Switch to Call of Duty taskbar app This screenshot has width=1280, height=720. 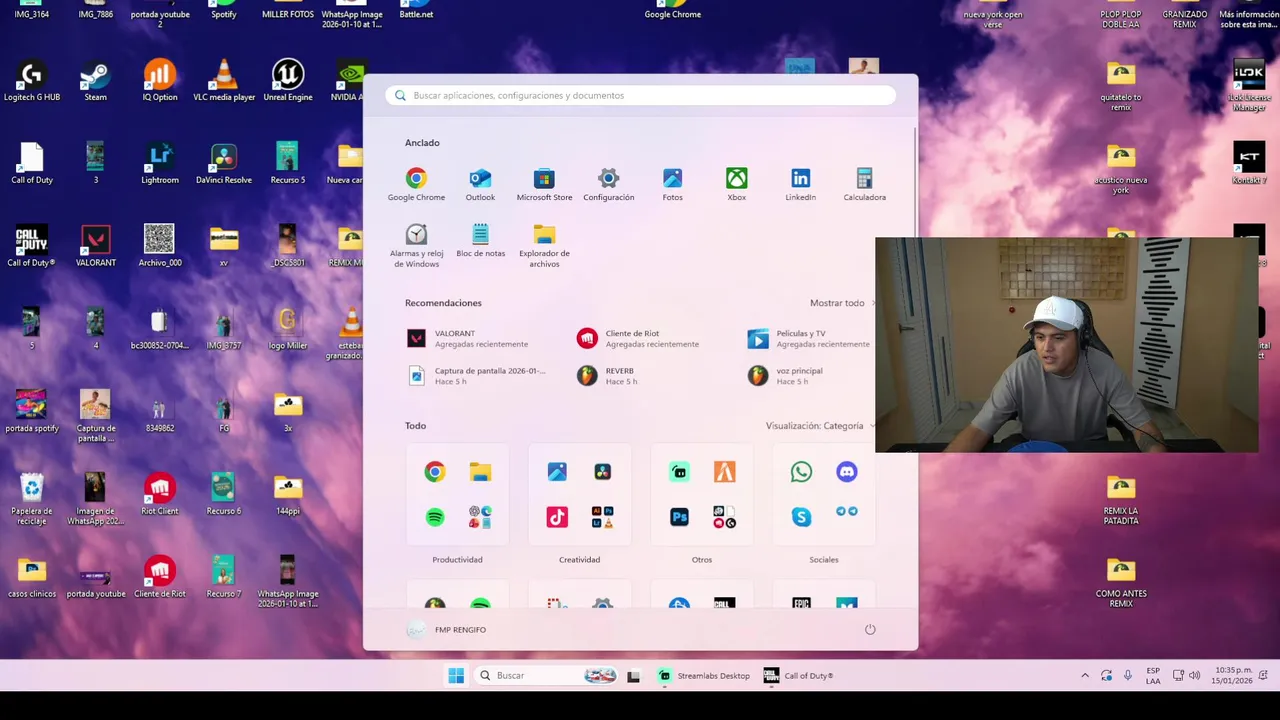click(798, 676)
